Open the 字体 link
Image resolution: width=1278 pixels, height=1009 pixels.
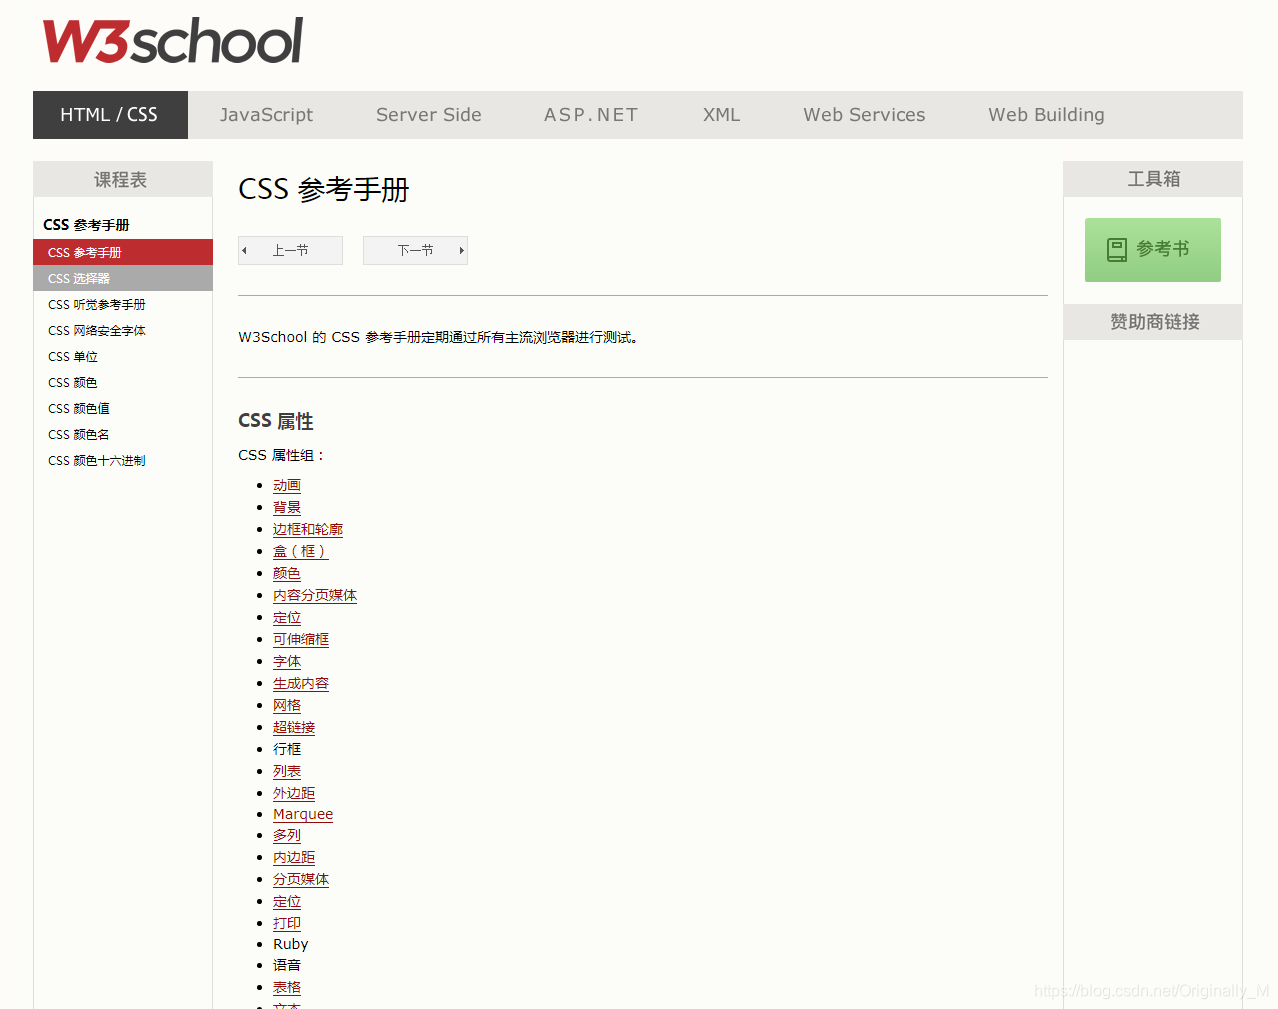287,661
